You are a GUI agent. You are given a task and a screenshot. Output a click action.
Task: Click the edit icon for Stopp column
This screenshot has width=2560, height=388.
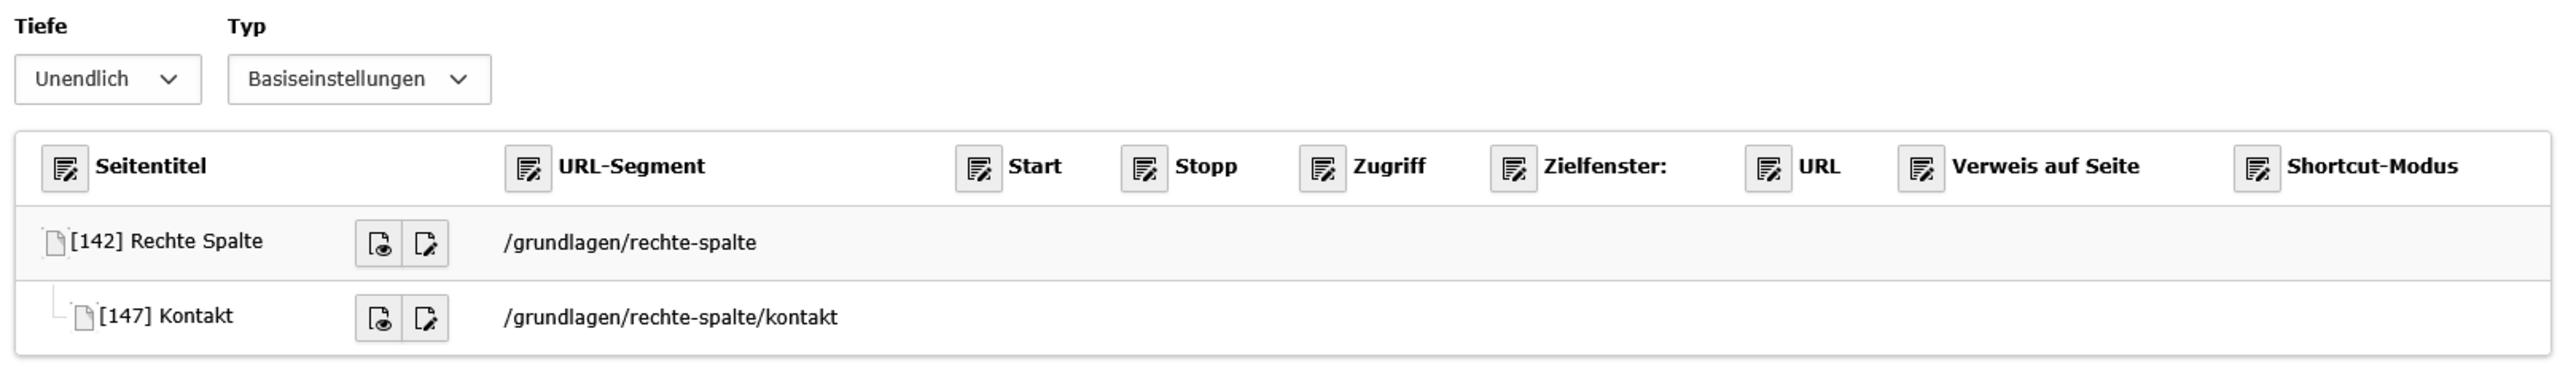pyautogui.click(x=1145, y=168)
